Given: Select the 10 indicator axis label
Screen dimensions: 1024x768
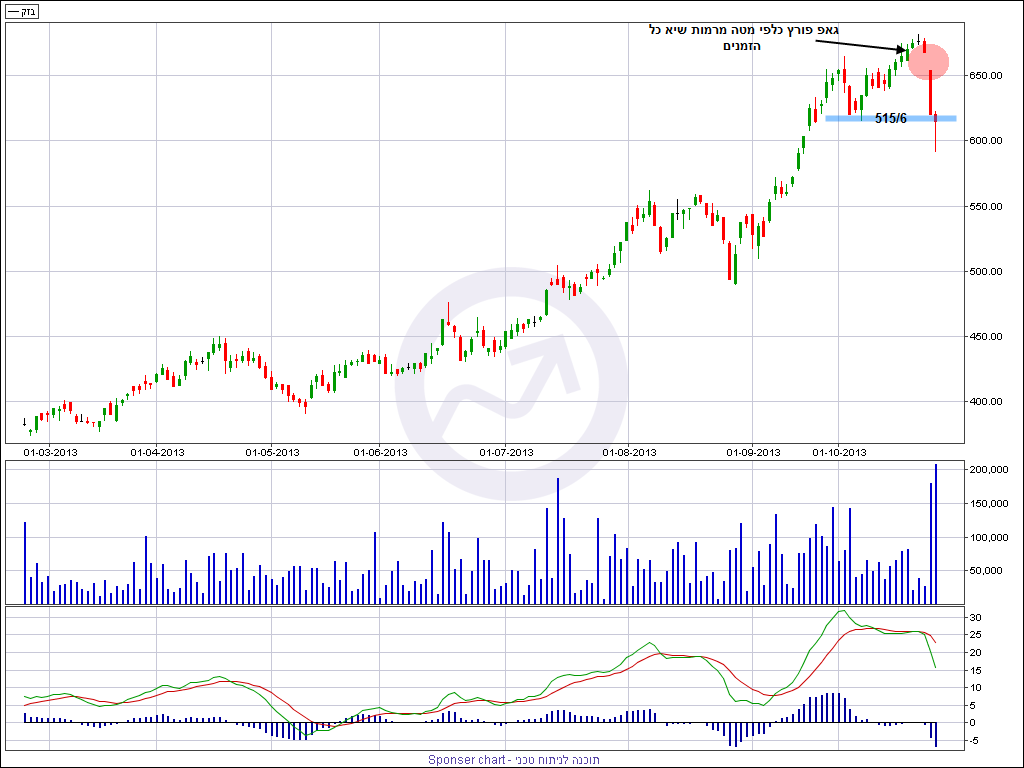Looking at the screenshot, I should coord(975,688).
